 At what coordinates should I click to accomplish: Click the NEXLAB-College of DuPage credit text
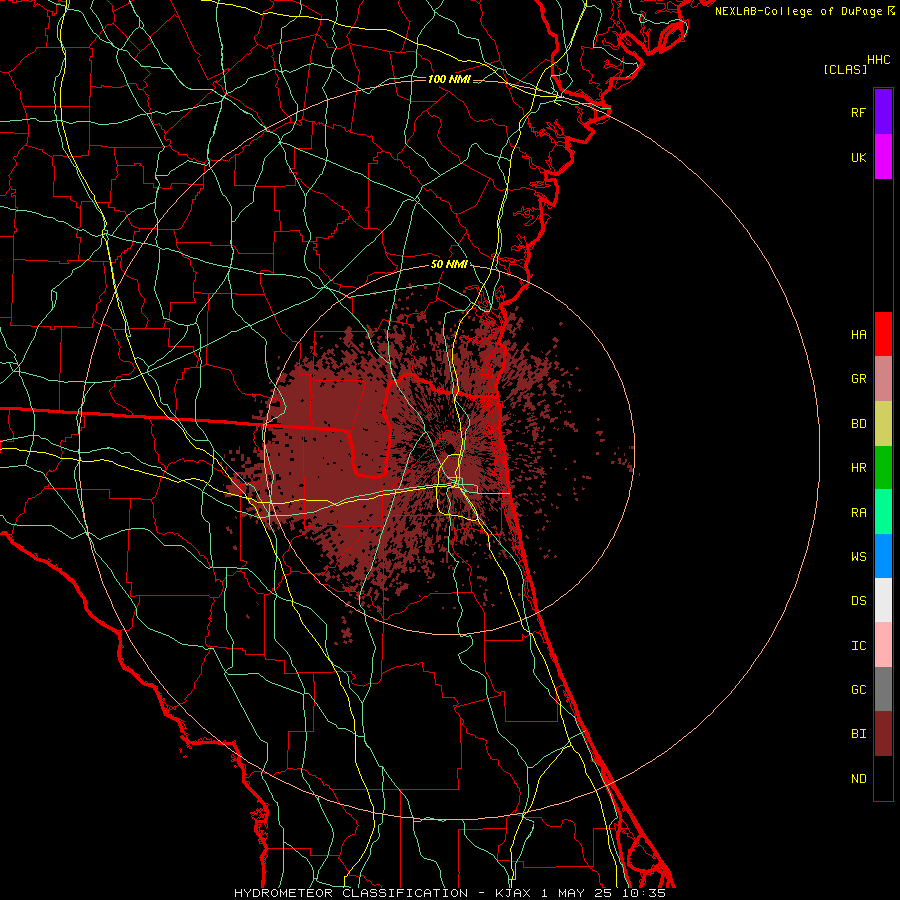coord(800,11)
